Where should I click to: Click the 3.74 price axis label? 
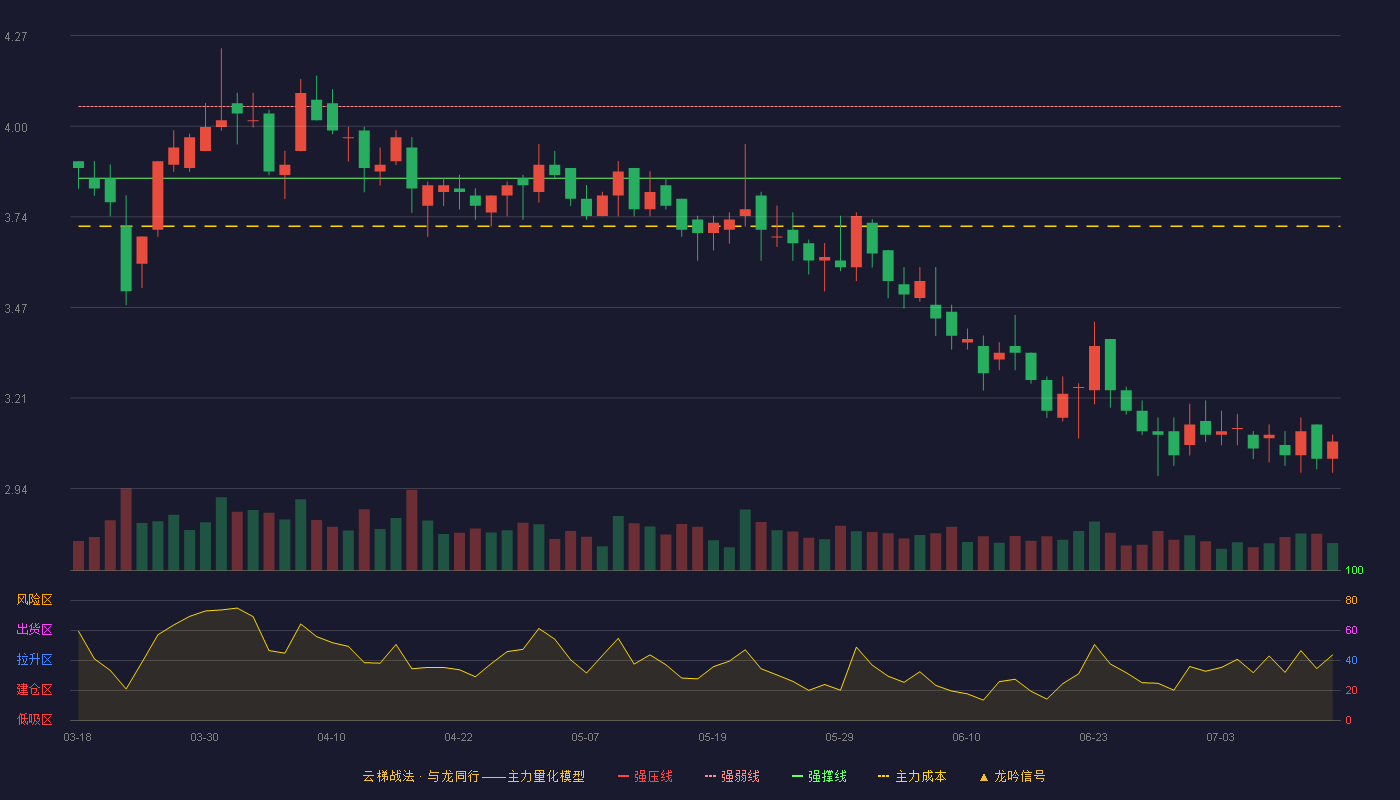[x=16, y=218]
